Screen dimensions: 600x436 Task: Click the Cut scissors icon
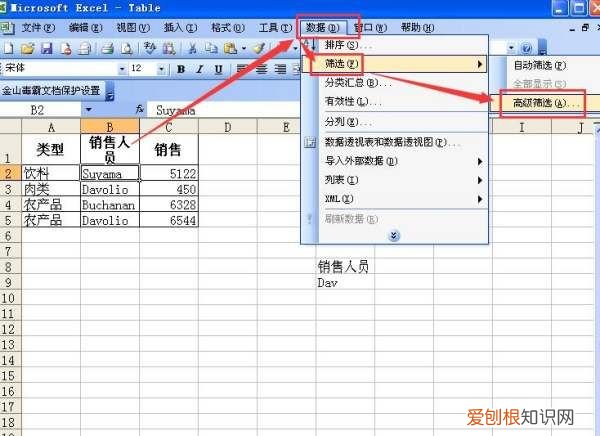click(192, 48)
